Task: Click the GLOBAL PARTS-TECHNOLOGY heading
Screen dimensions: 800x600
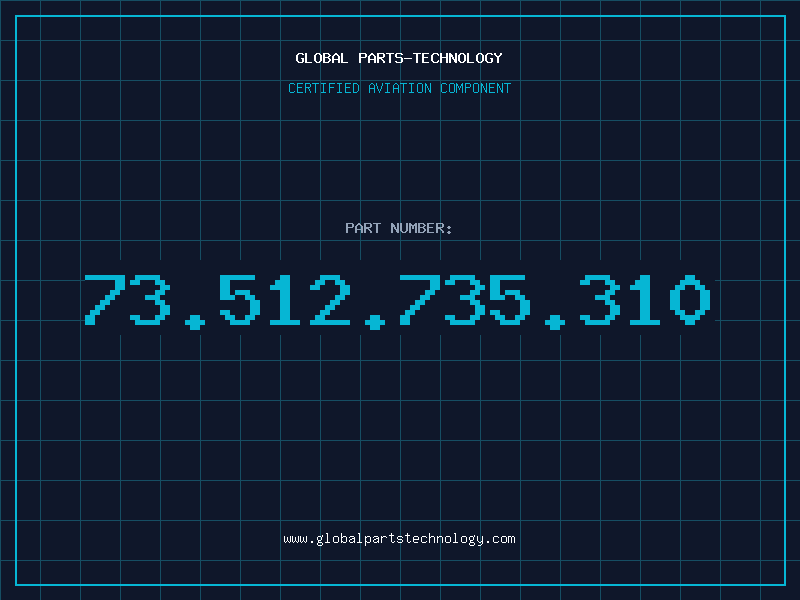Action: [x=399, y=58]
